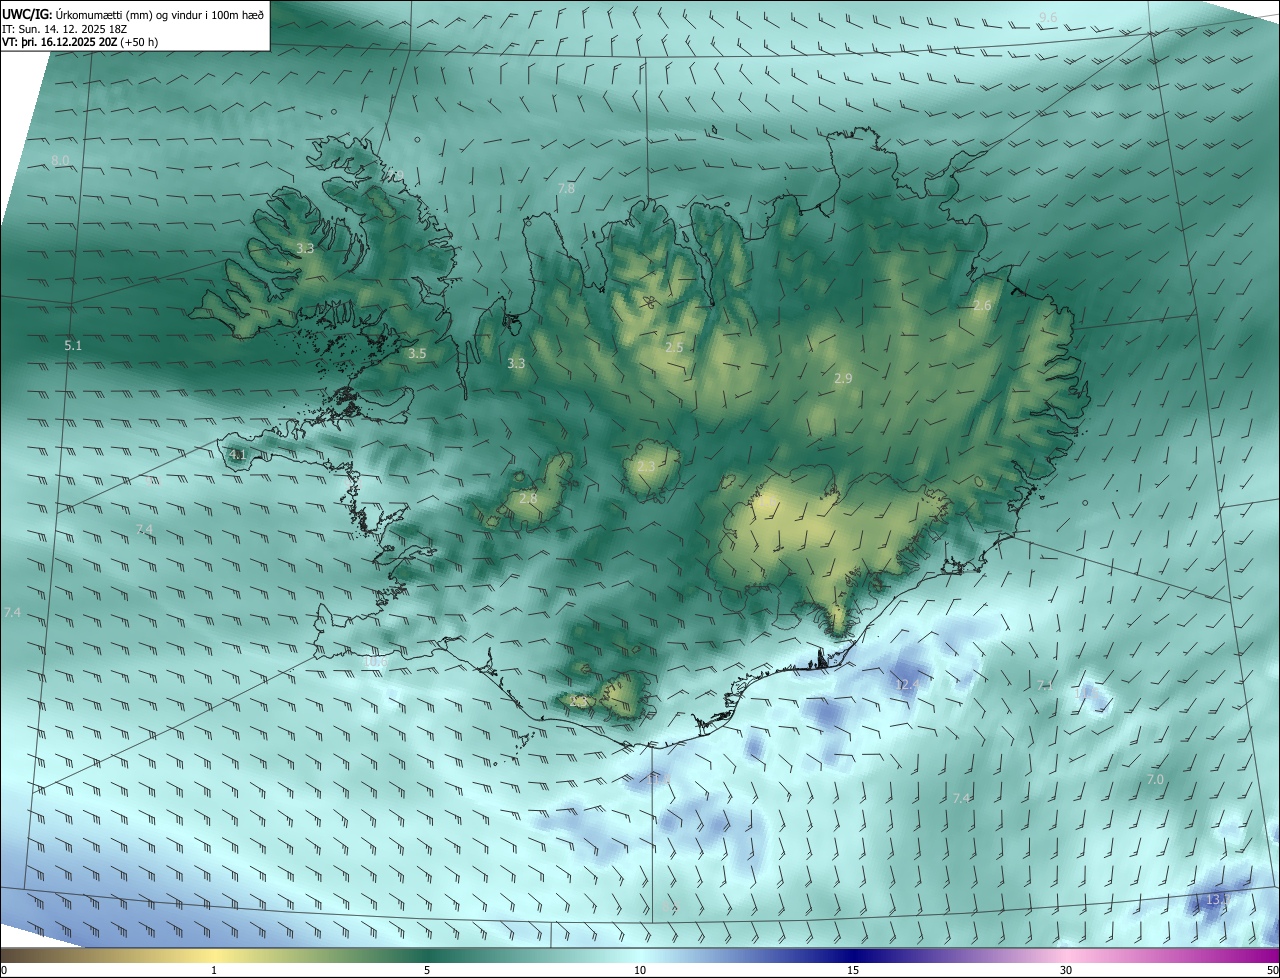Screen dimensions: 1280x978
Task: Click the 8.0 value label on the map
Action: [61, 161]
